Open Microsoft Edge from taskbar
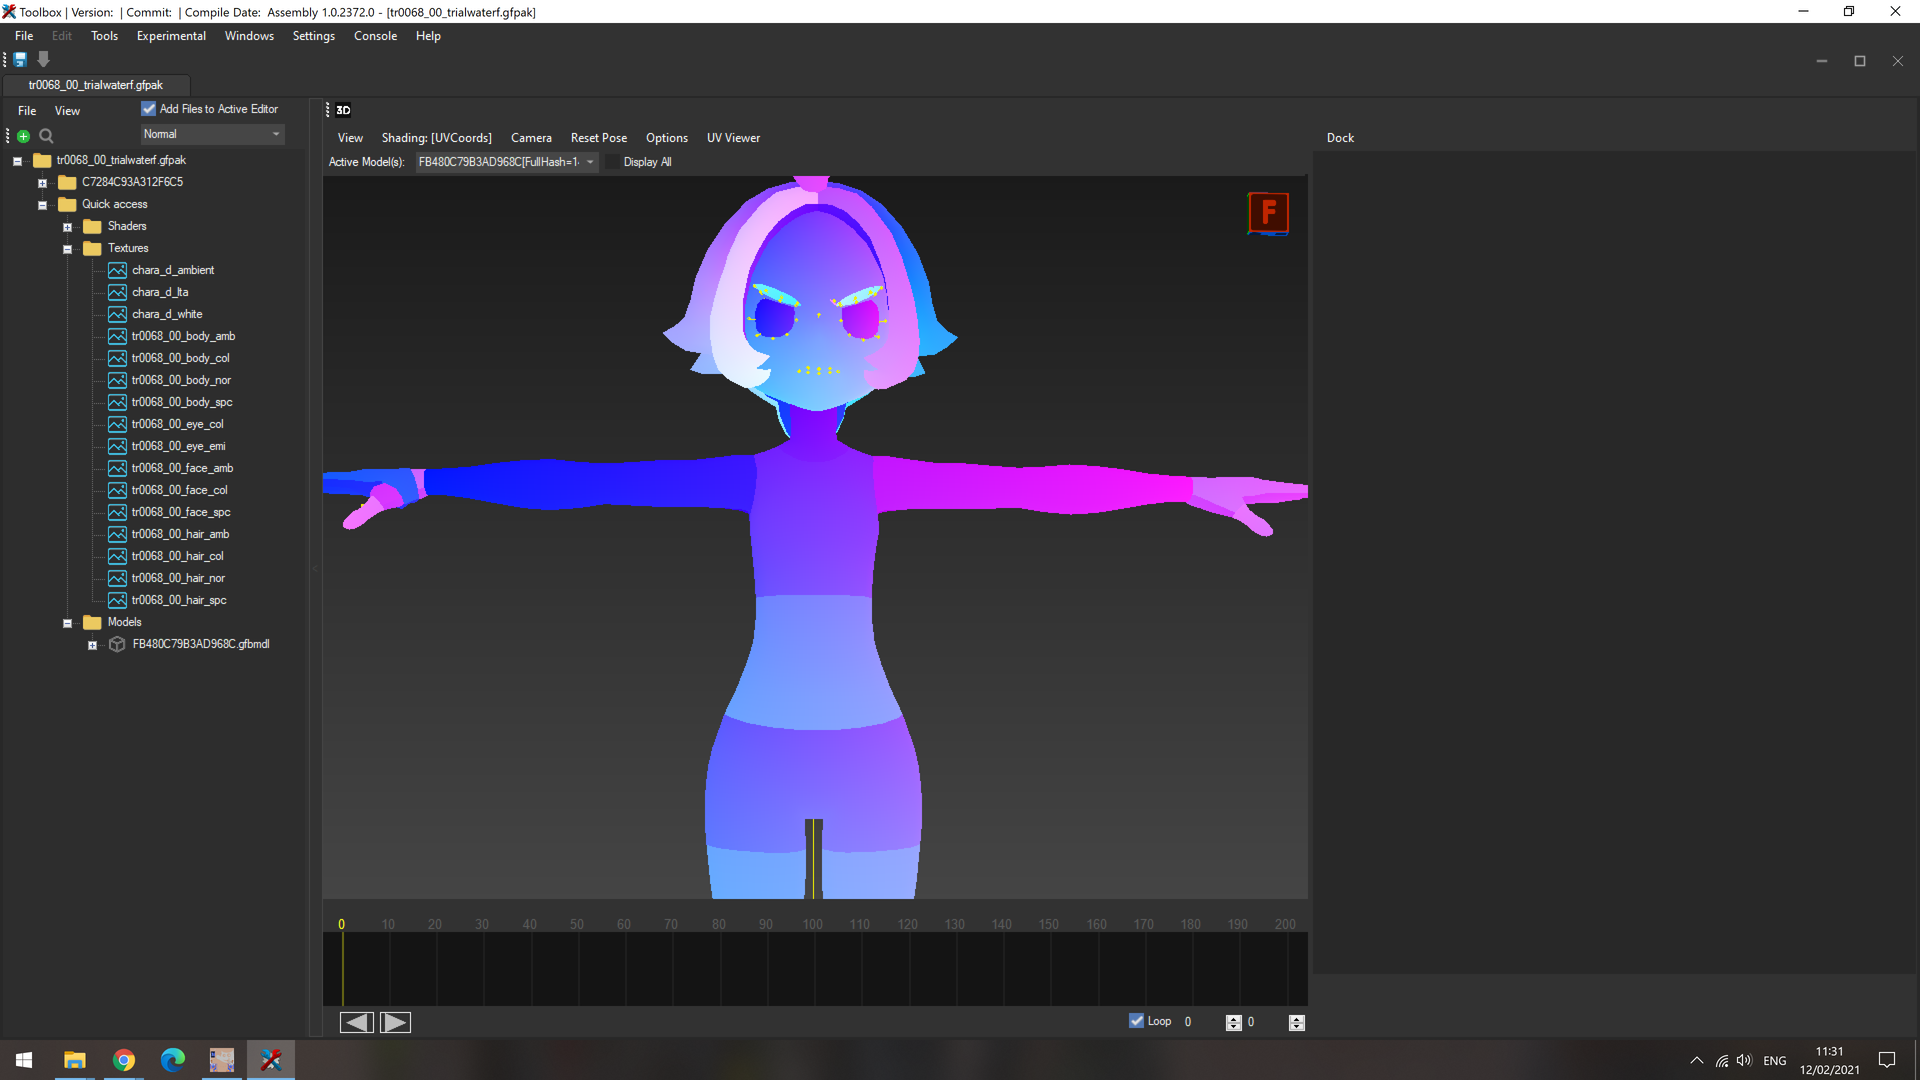This screenshot has height=1080, width=1920. coord(173,1060)
